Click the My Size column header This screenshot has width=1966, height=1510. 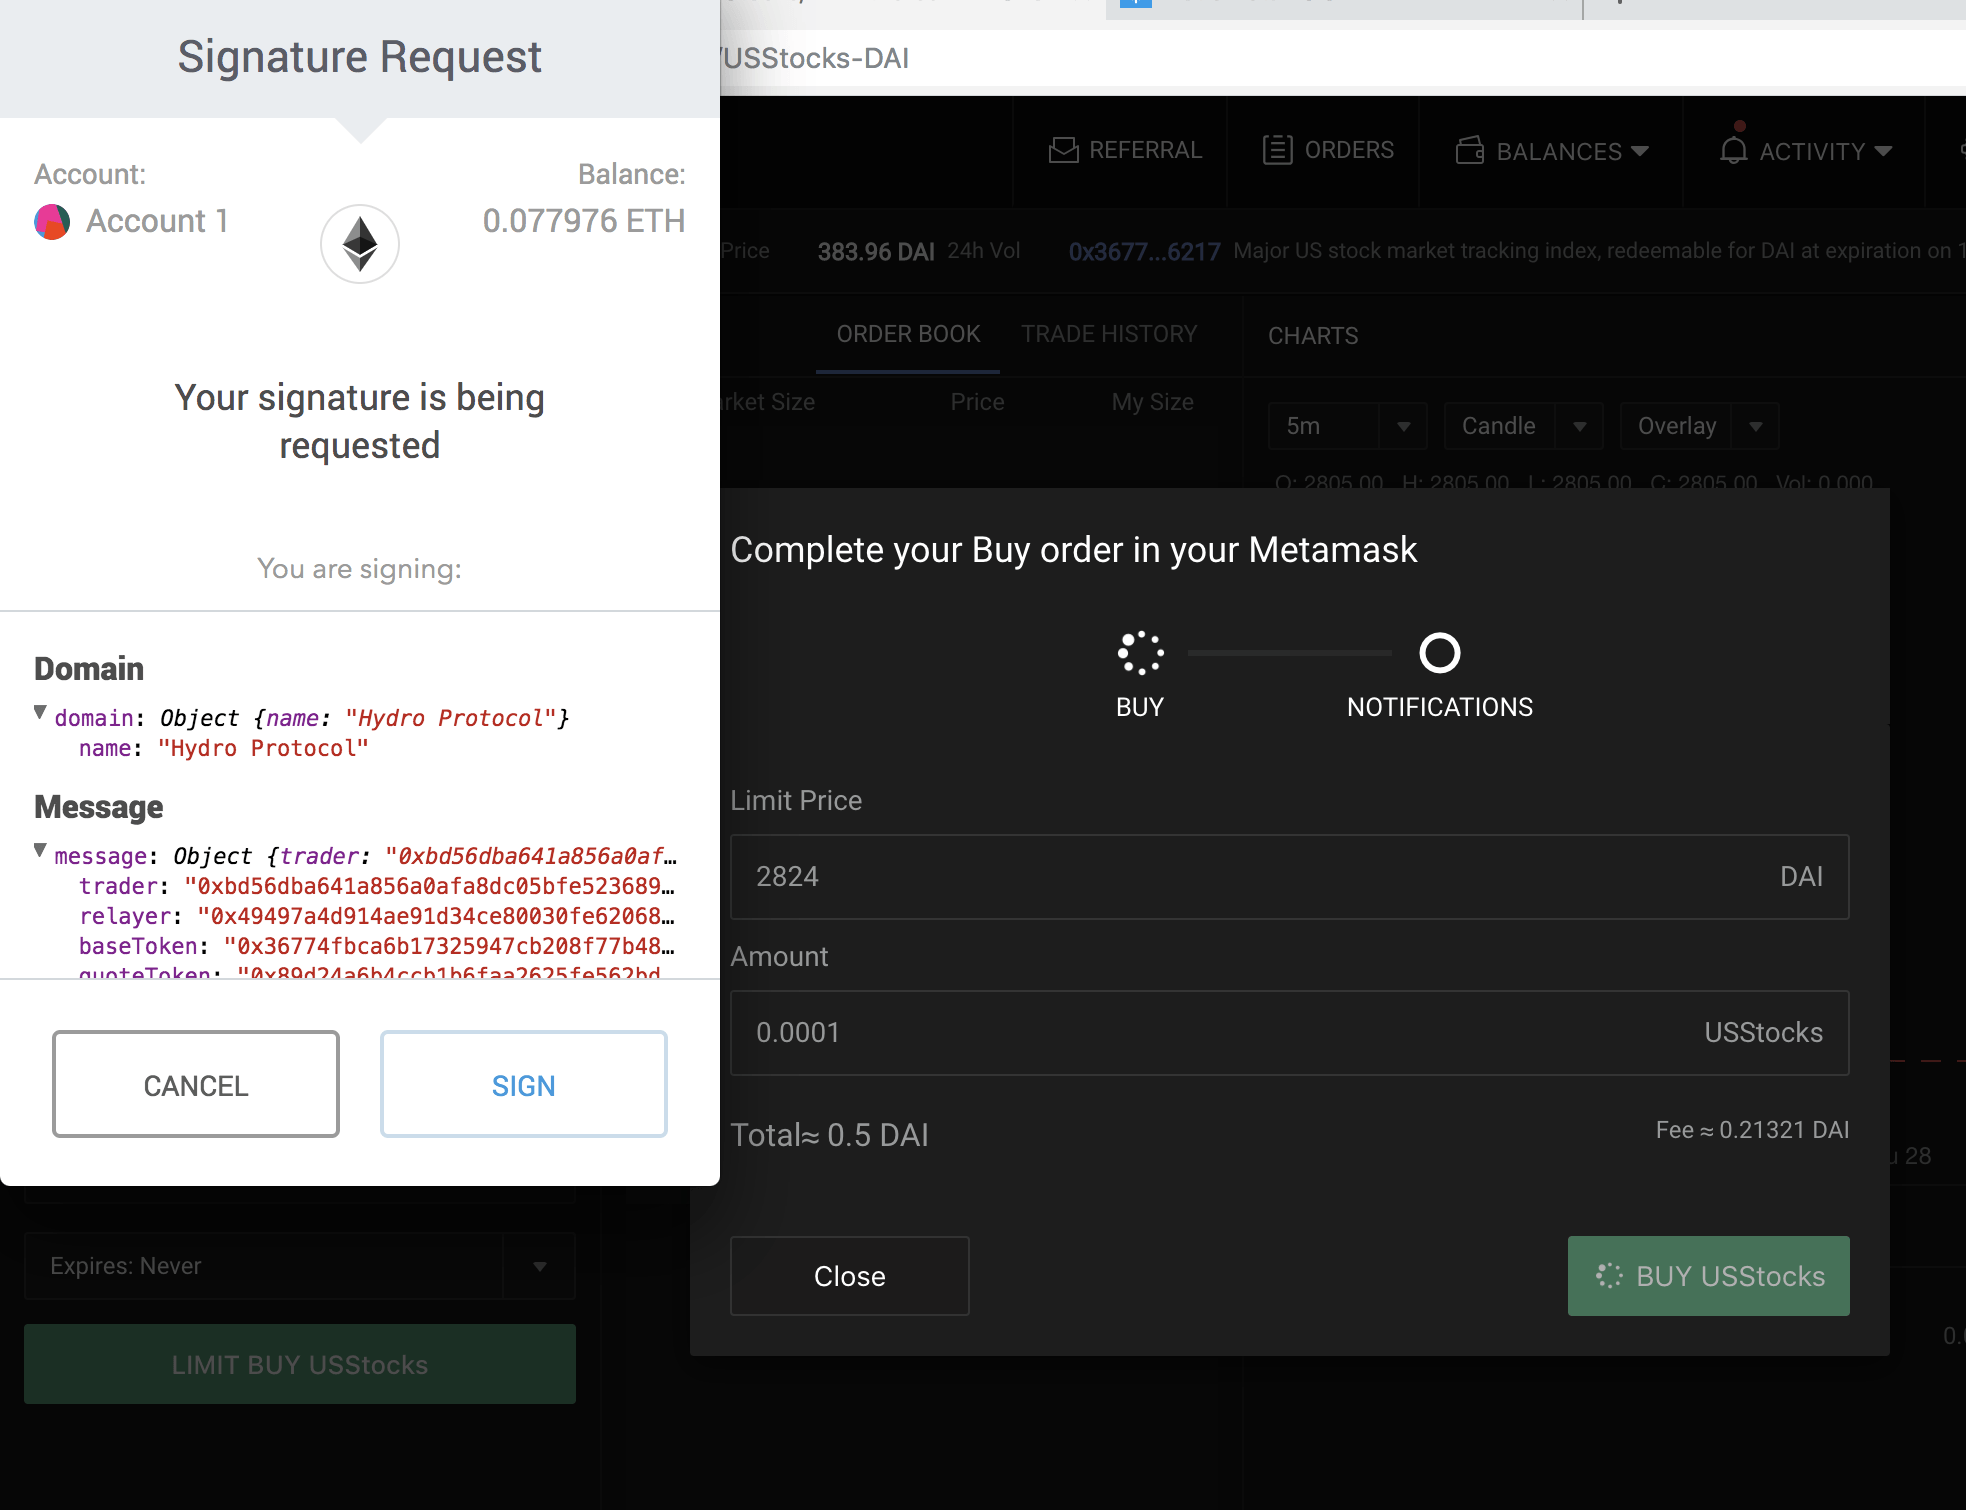pos(1153,402)
